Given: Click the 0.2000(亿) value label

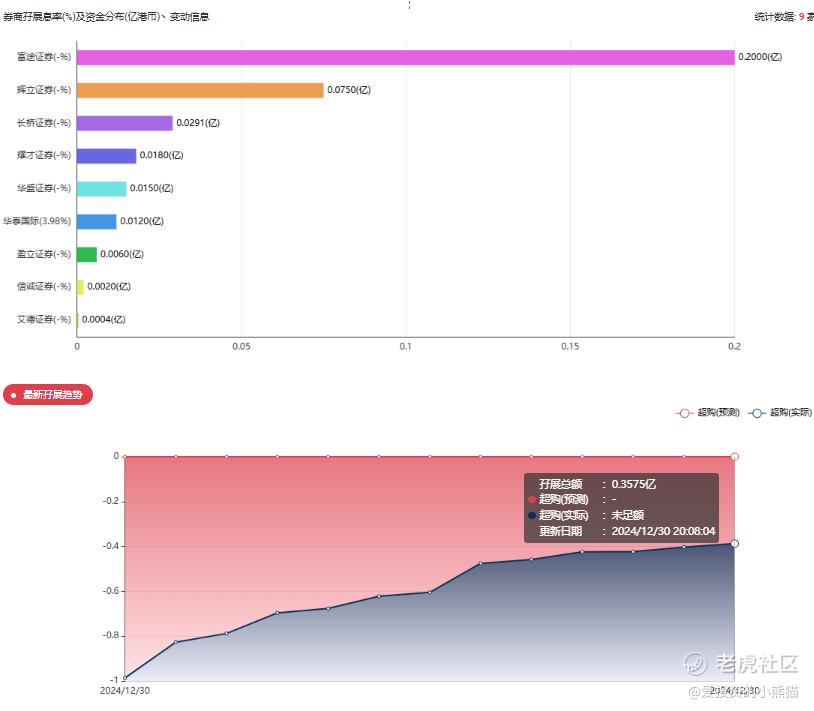Looking at the screenshot, I should point(760,57).
